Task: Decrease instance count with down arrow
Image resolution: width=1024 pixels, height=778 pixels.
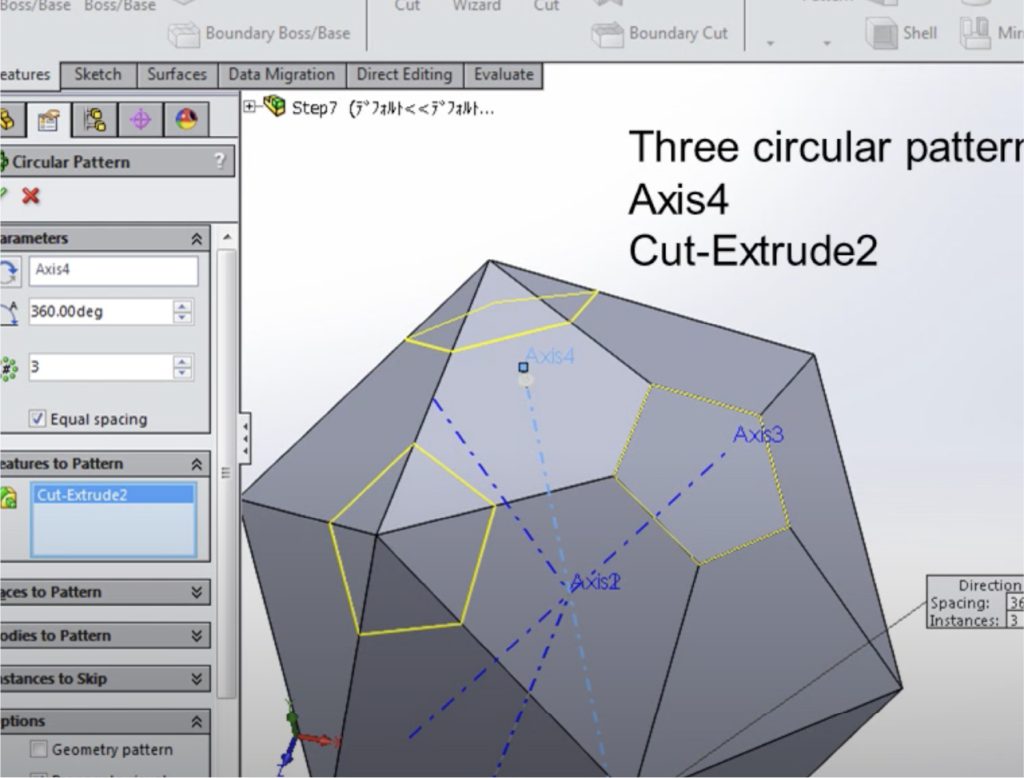Action: coord(183,373)
